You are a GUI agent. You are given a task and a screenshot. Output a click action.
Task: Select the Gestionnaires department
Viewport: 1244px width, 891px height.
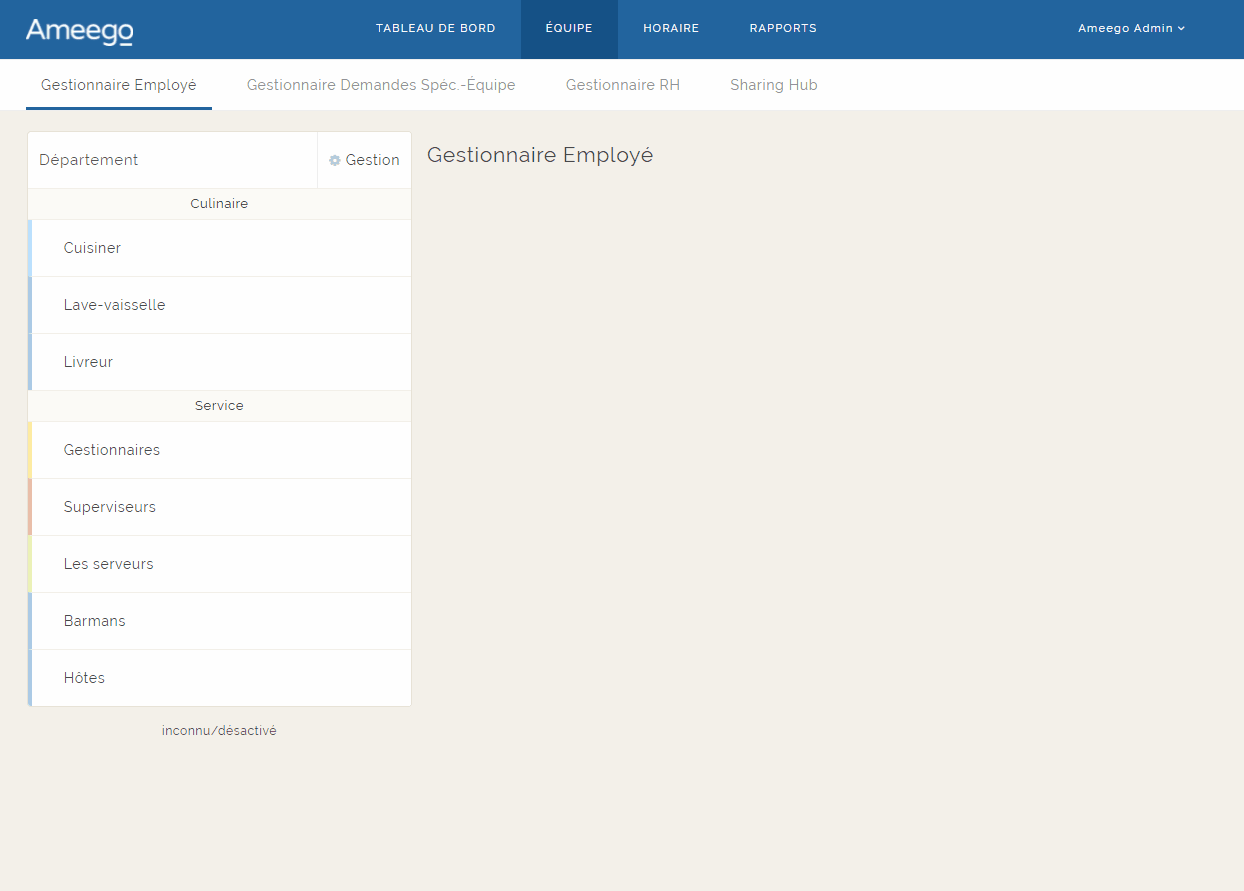111,450
